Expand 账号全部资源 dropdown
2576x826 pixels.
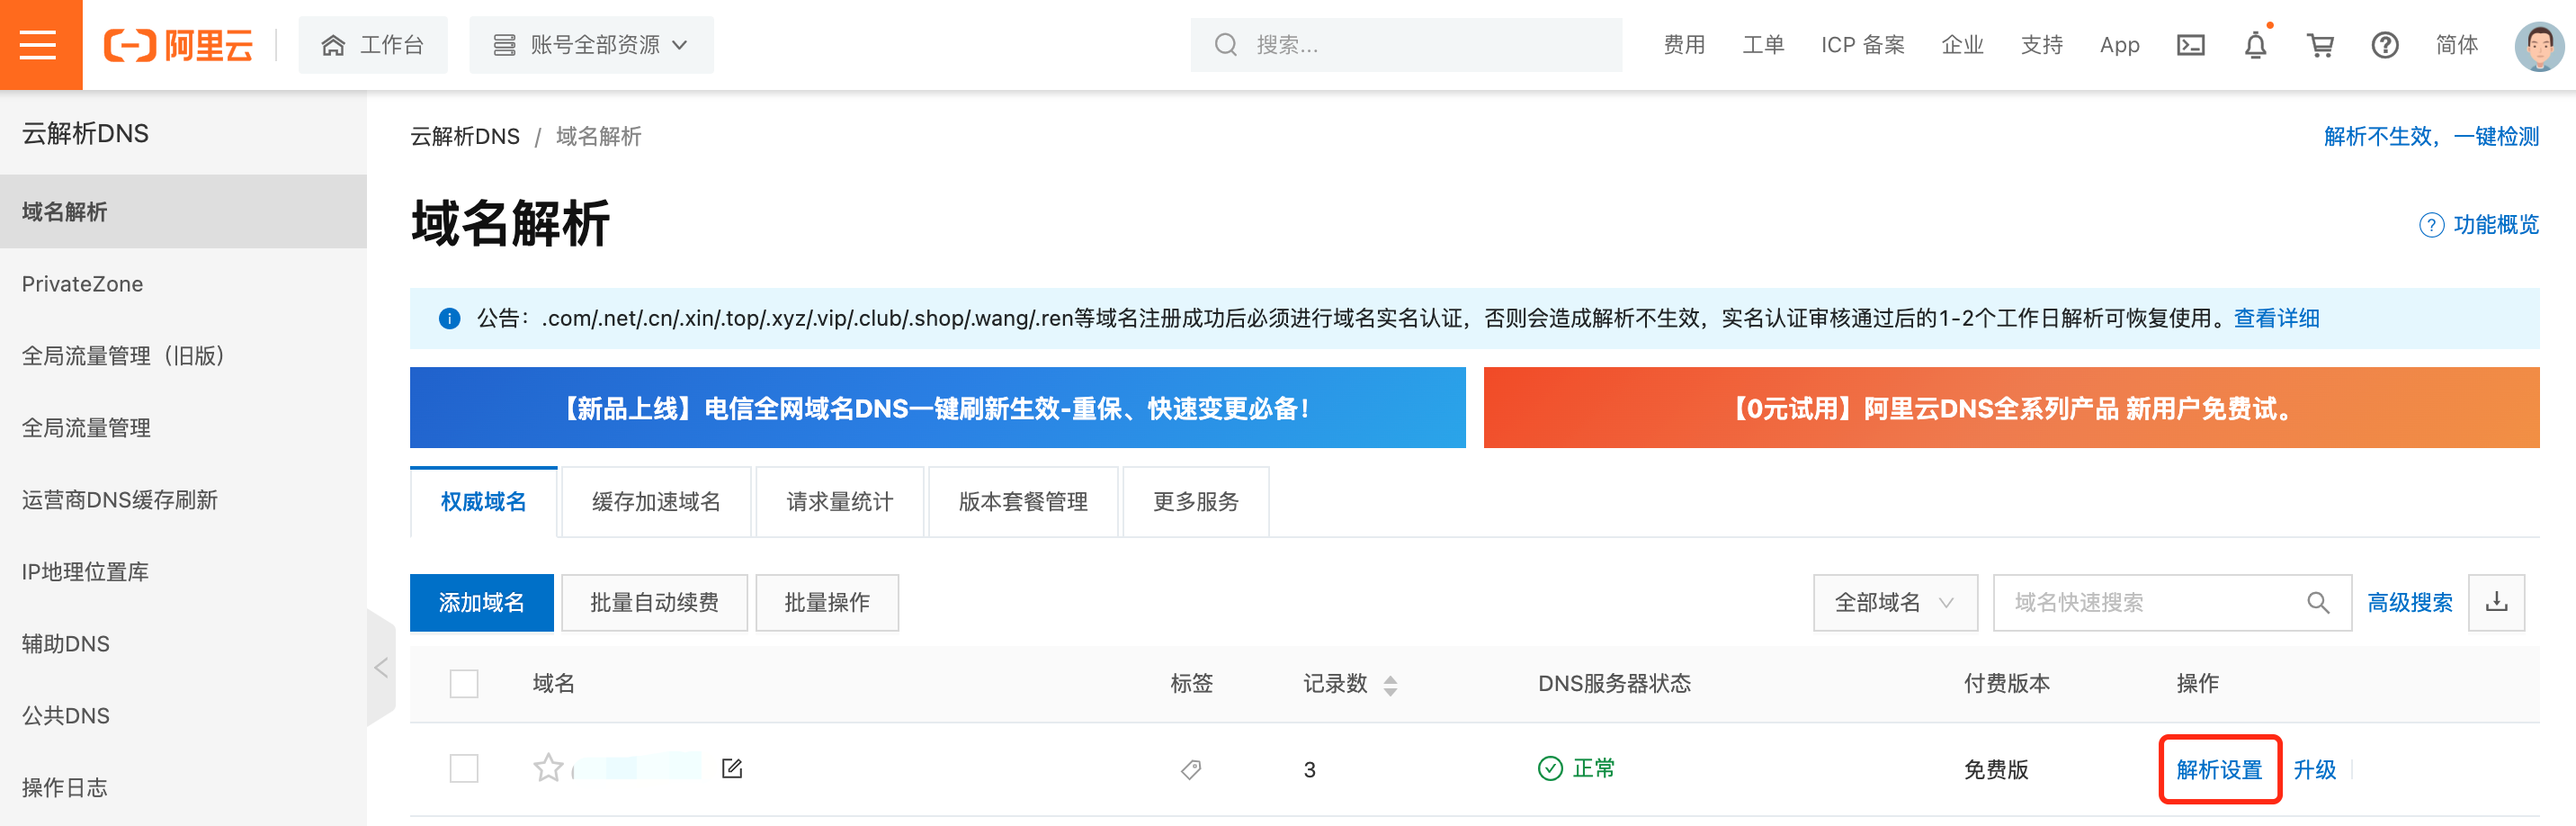click(x=591, y=45)
